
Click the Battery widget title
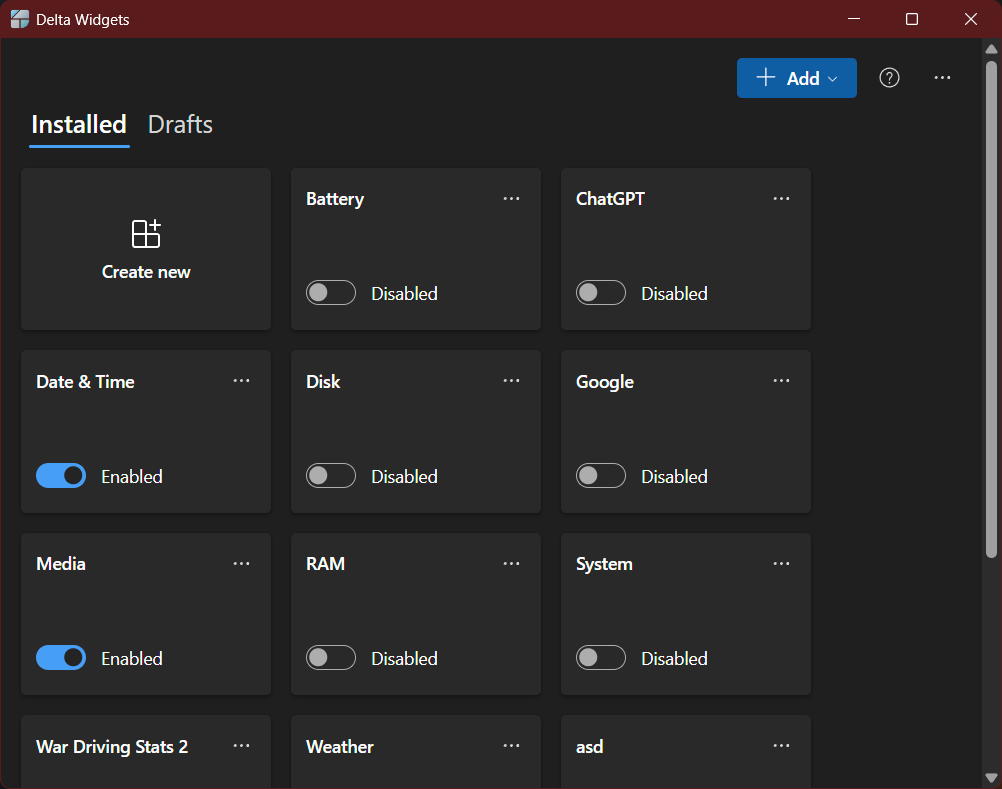click(x=335, y=199)
